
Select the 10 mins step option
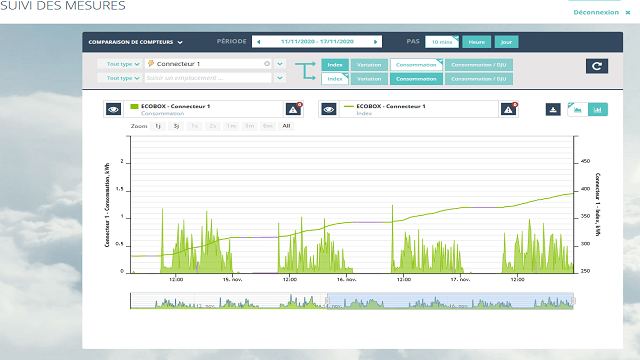click(x=442, y=42)
